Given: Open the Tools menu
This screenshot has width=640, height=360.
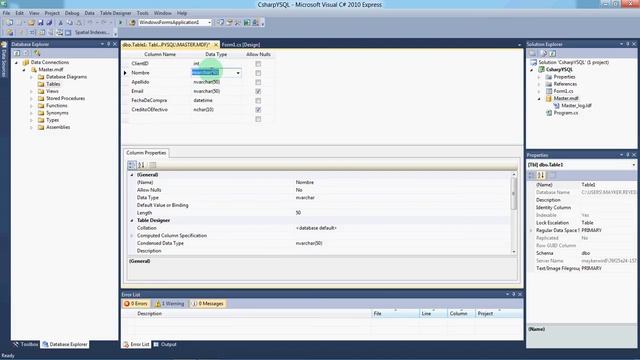Looking at the screenshot, I should [x=142, y=13].
